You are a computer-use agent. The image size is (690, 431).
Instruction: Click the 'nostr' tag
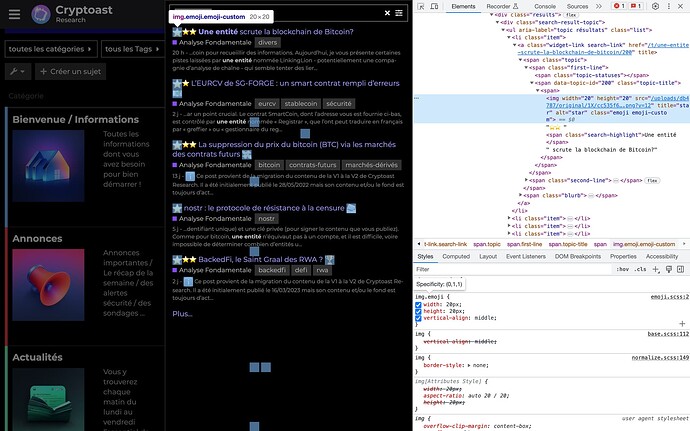266,219
